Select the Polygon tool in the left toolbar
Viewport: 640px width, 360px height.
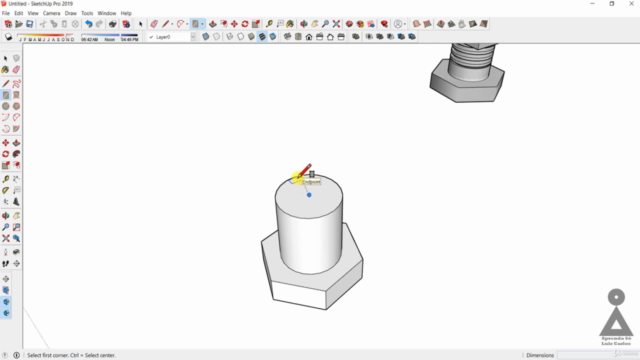[16, 106]
